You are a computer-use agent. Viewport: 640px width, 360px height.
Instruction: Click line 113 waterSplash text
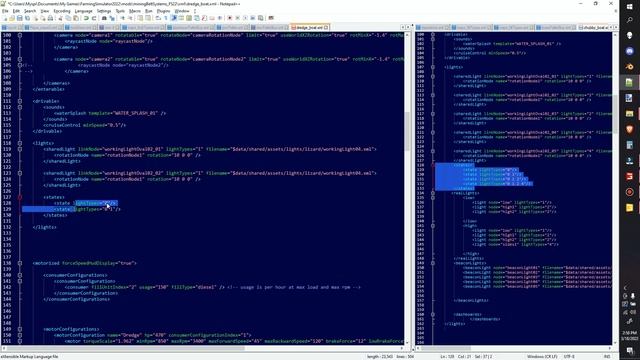click(110, 113)
